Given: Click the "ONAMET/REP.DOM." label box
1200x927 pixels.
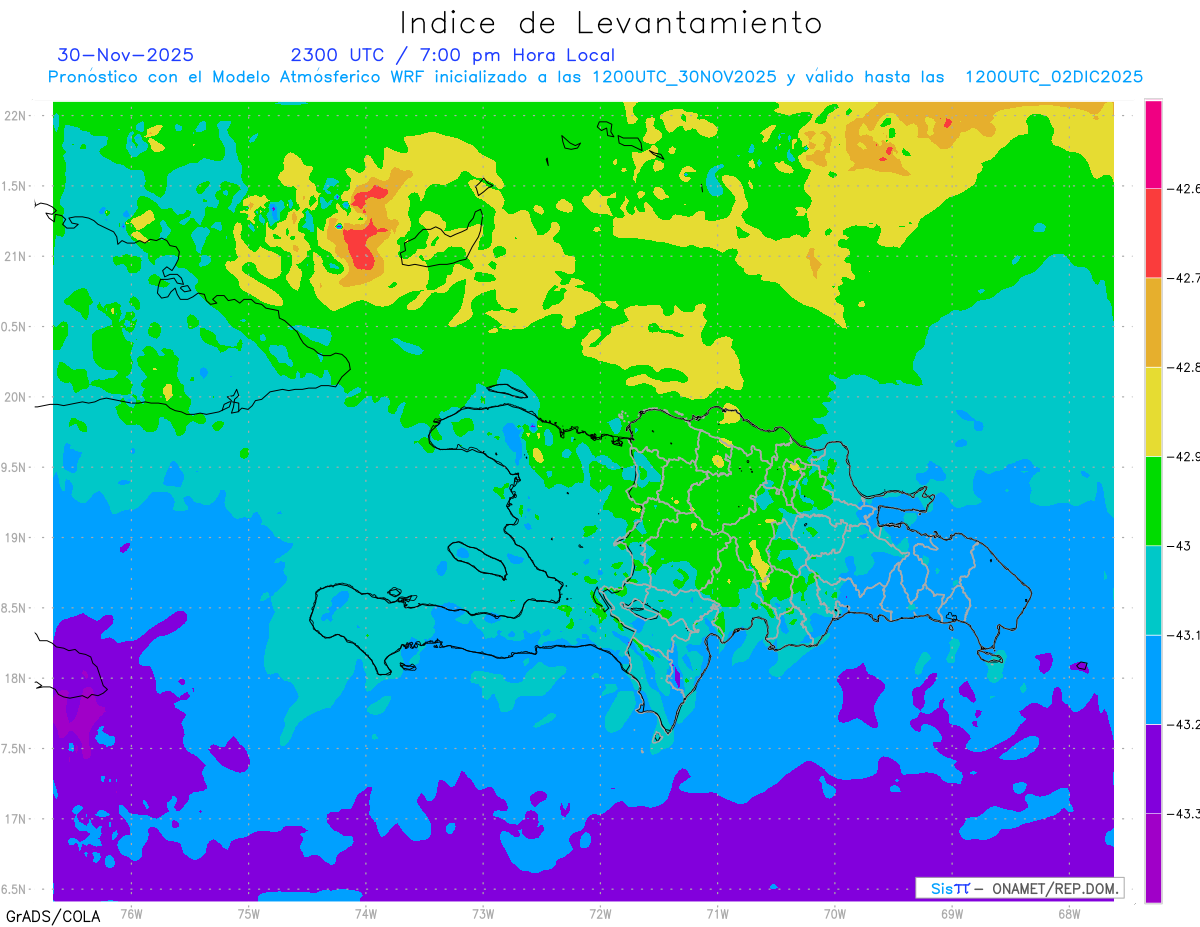Looking at the screenshot, I should 1020,888.
